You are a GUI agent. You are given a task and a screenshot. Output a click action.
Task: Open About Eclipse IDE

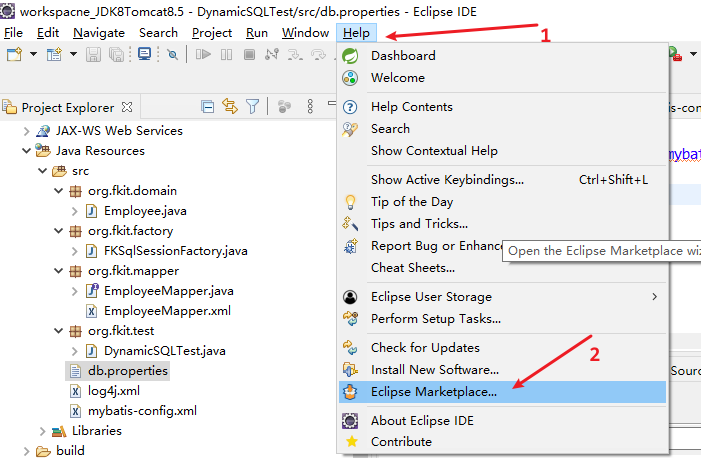(x=503, y=421)
